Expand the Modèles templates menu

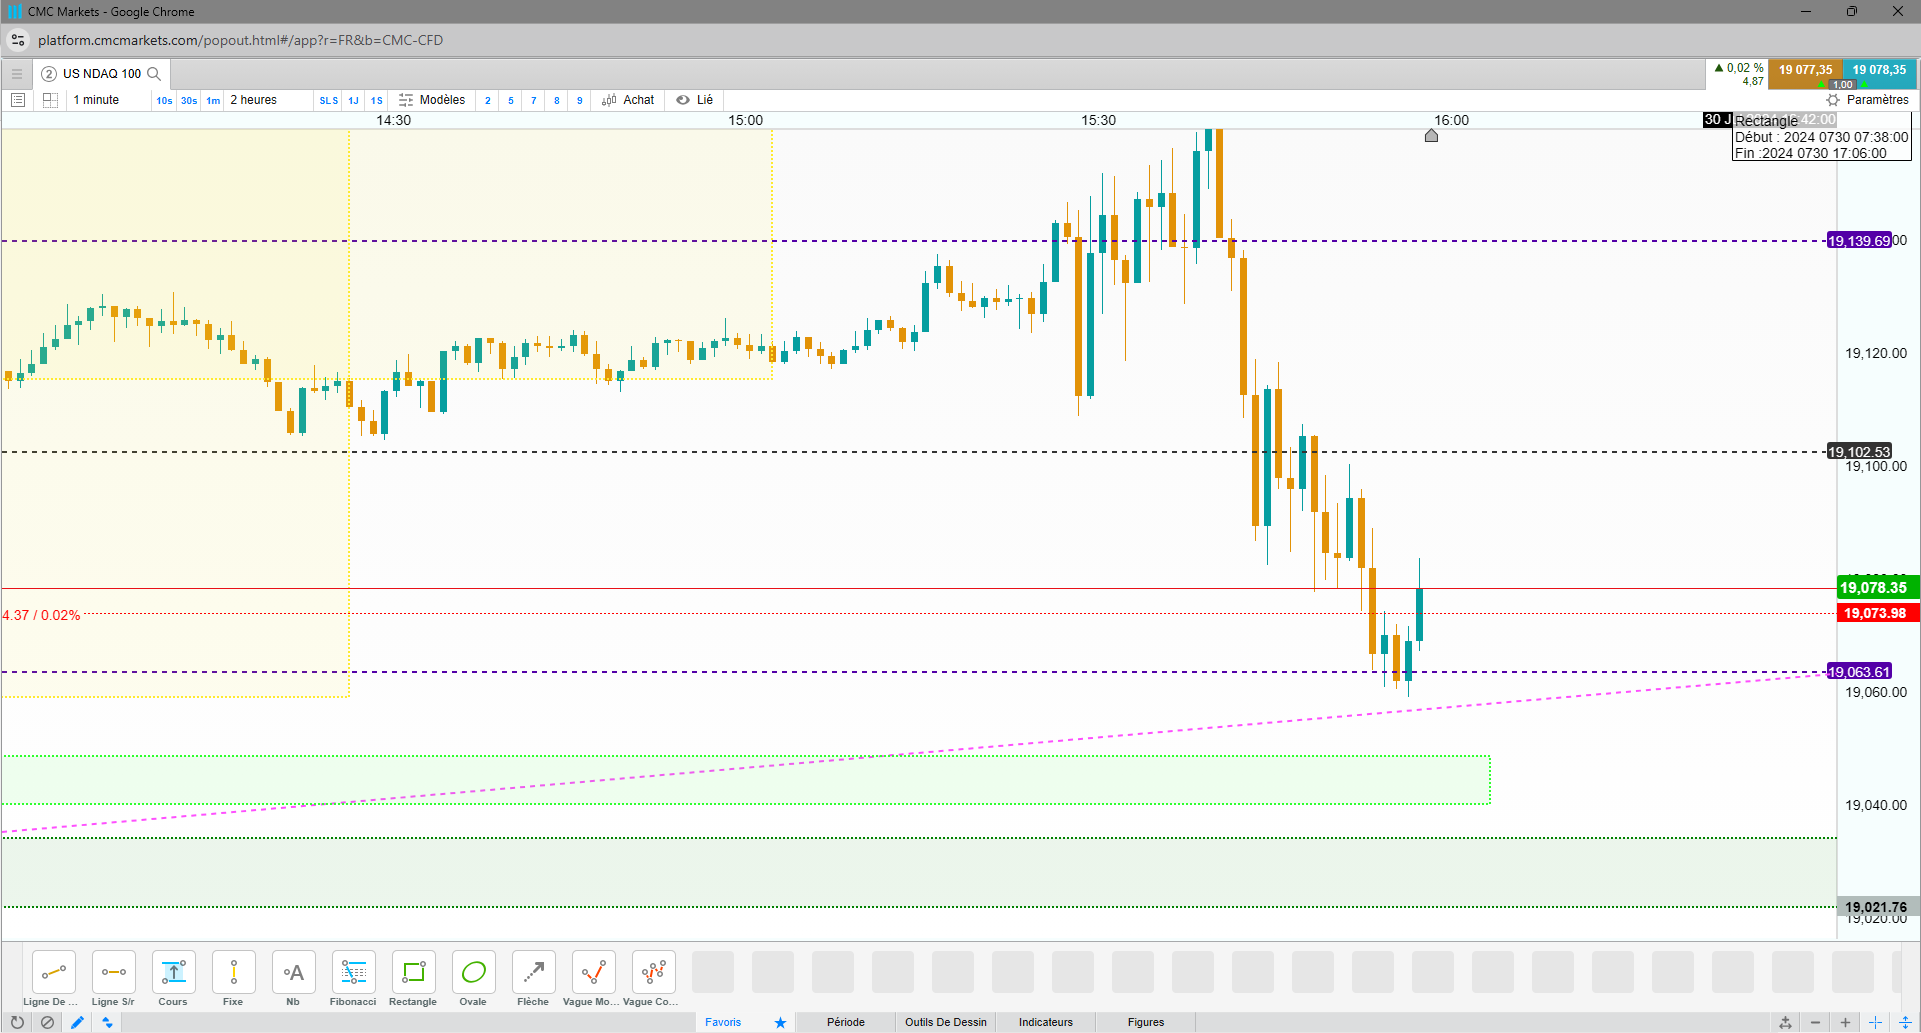(432, 100)
